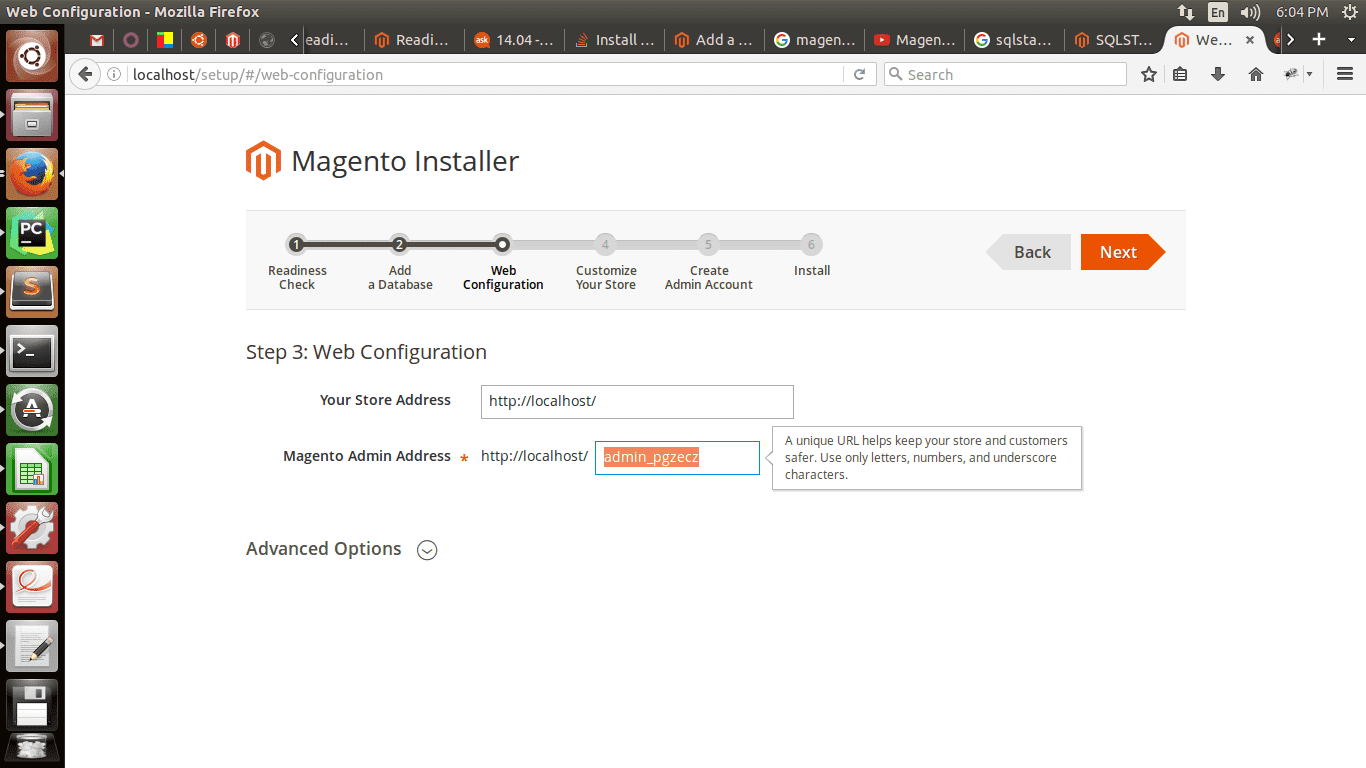Open LibreOffice Calc from launcher
The image size is (1366, 768).
(x=32, y=469)
